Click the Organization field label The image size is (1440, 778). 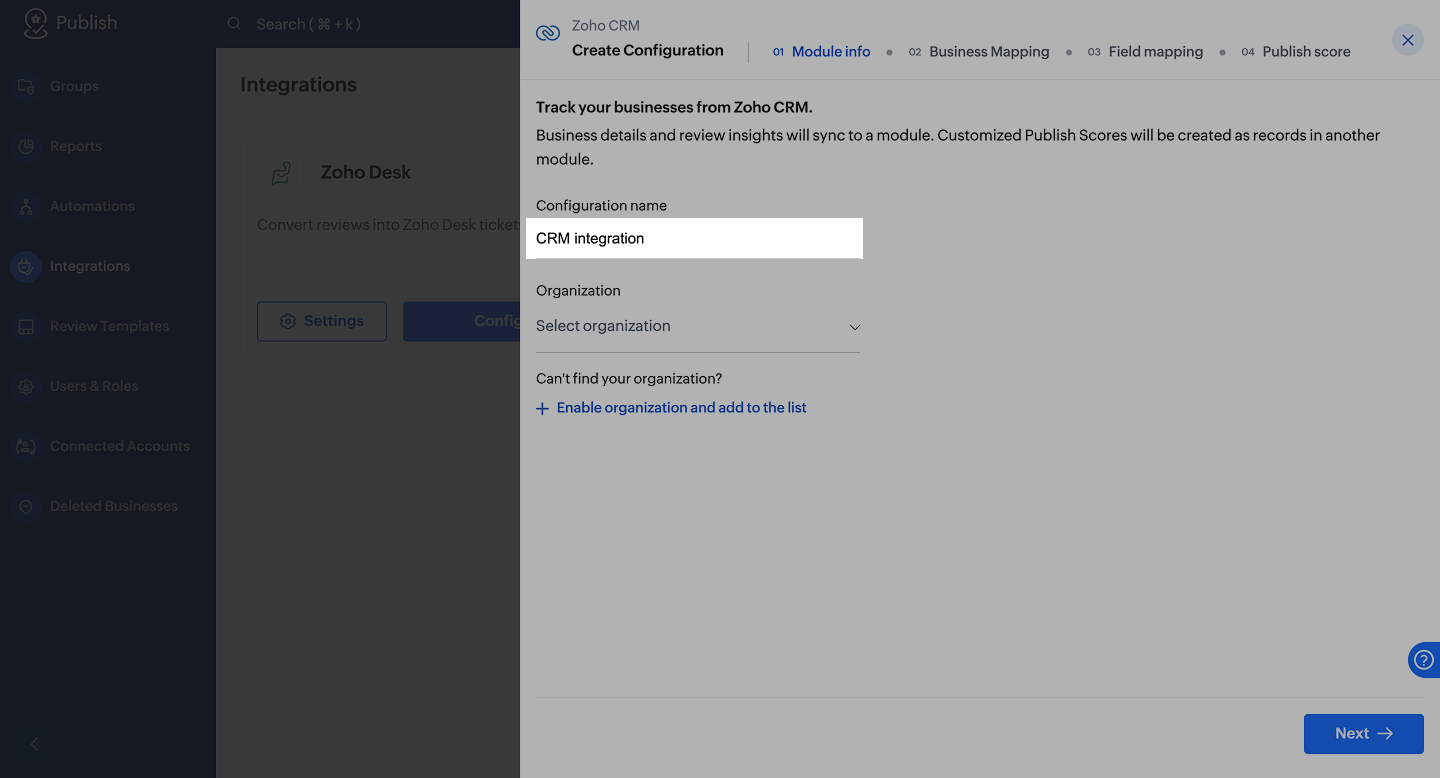578,291
